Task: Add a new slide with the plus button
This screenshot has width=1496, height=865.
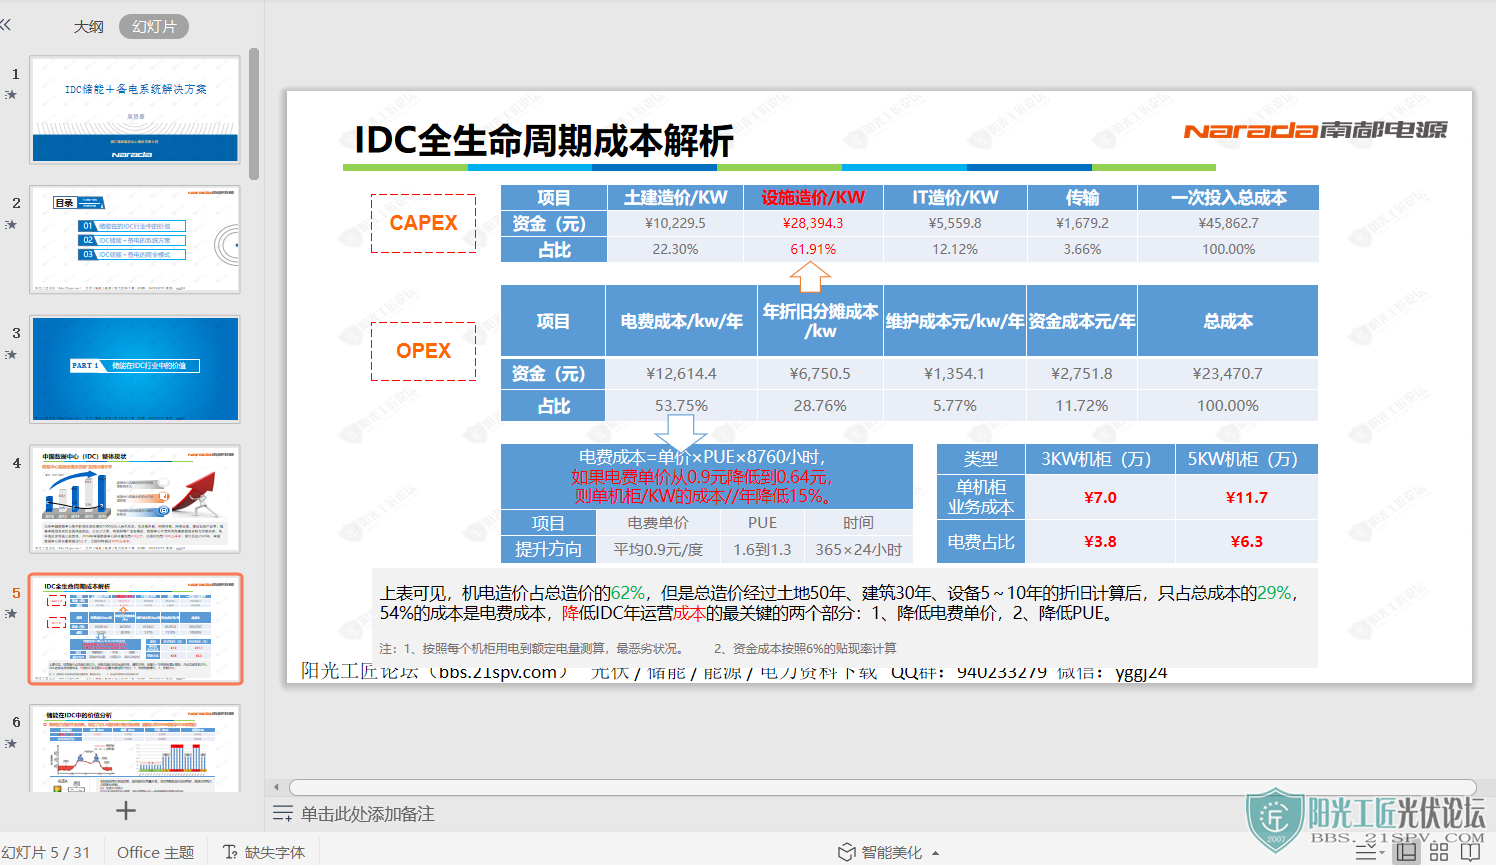Action: [x=126, y=811]
